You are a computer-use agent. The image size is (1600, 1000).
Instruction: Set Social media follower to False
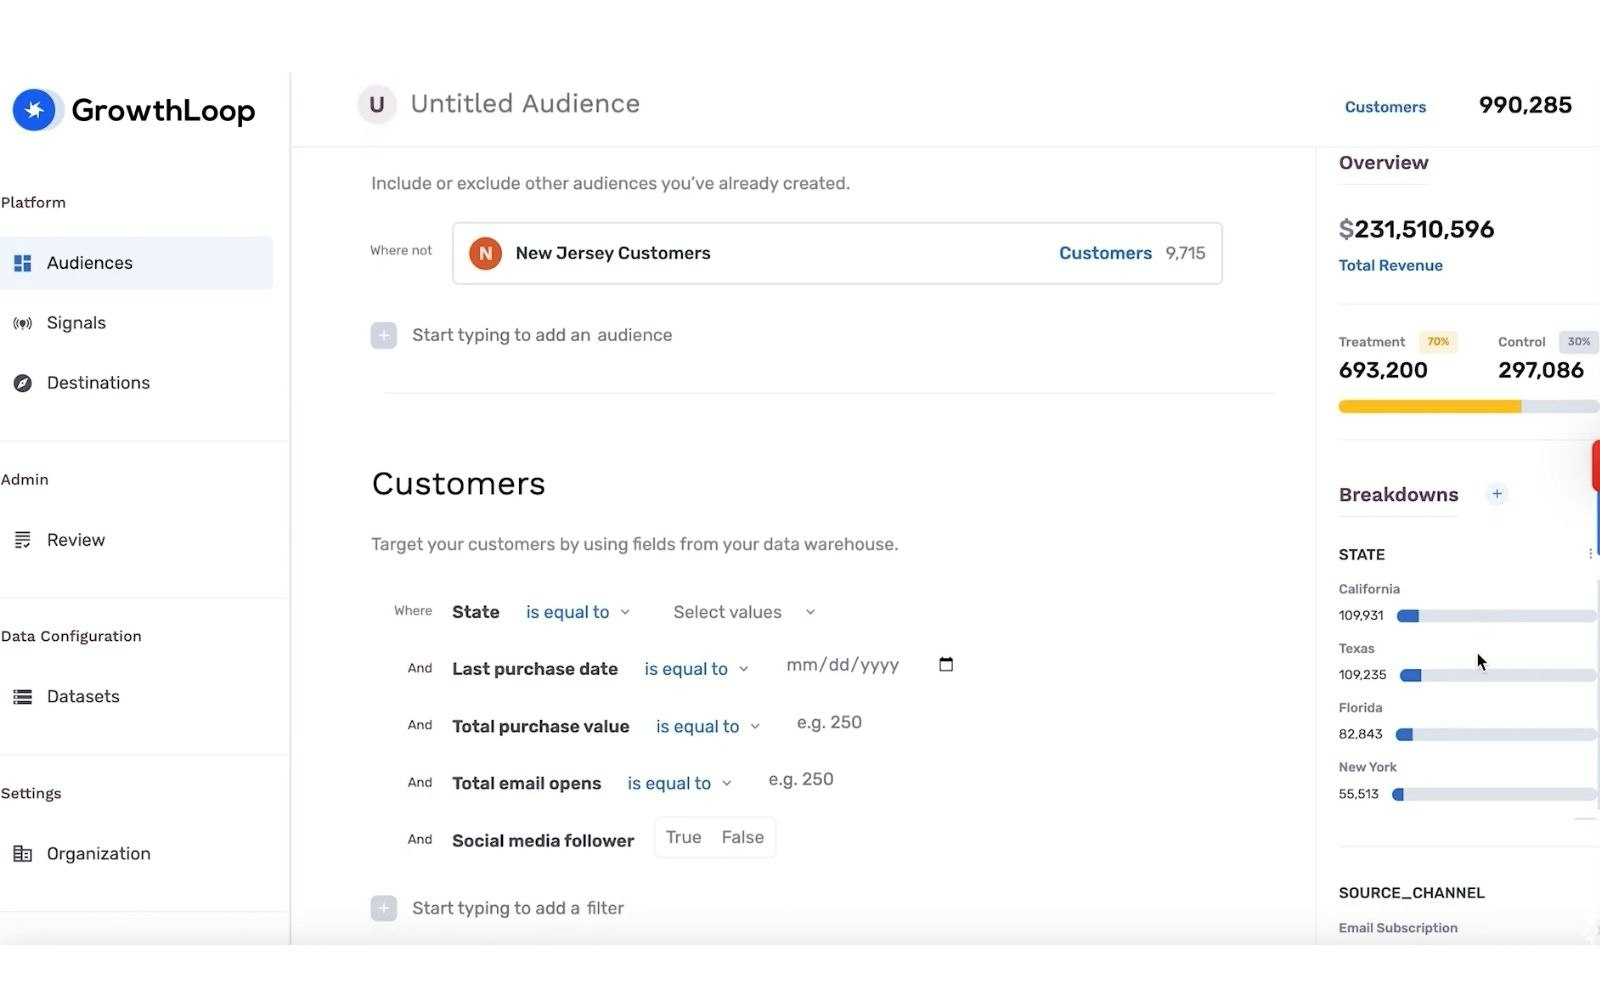[742, 837]
